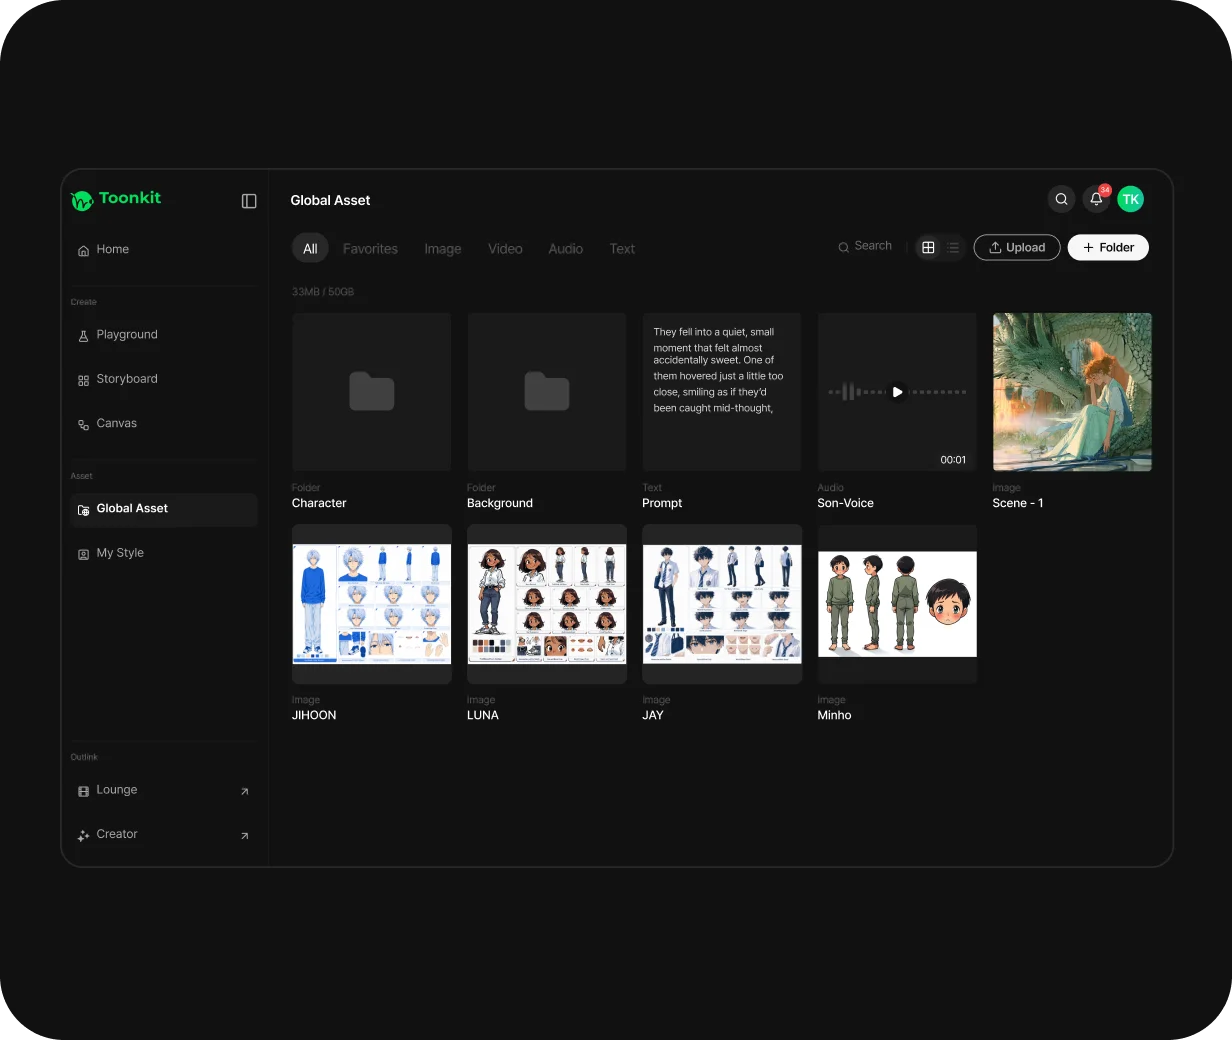The height and width of the screenshot is (1040, 1232).
Task: Open the Background folder
Action: (547, 392)
